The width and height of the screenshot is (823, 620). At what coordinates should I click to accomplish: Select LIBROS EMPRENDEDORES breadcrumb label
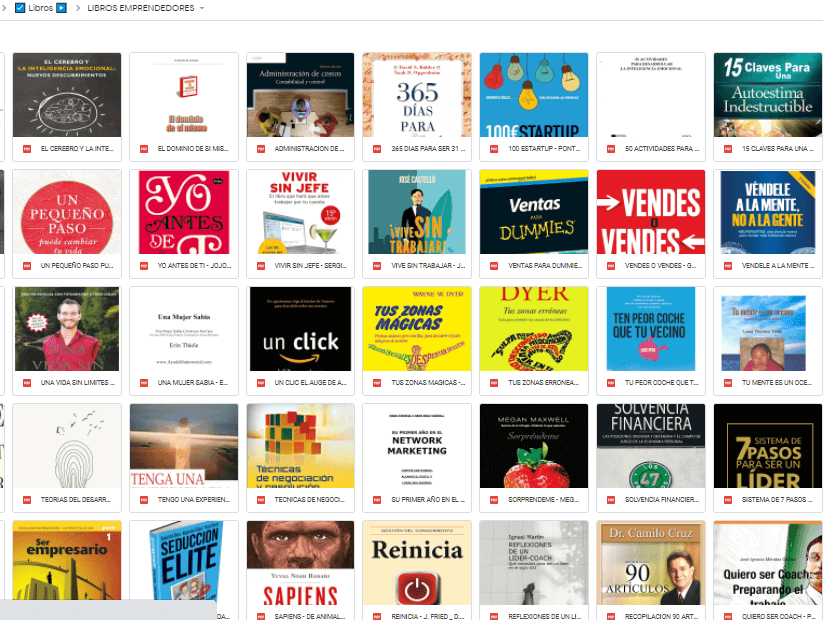pos(141,8)
